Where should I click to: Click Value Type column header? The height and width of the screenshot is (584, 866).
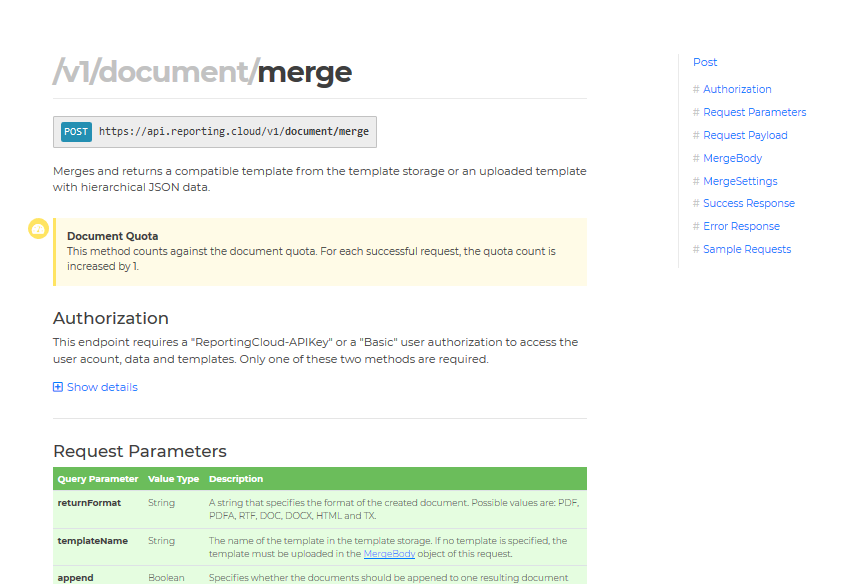pos(173,479)
